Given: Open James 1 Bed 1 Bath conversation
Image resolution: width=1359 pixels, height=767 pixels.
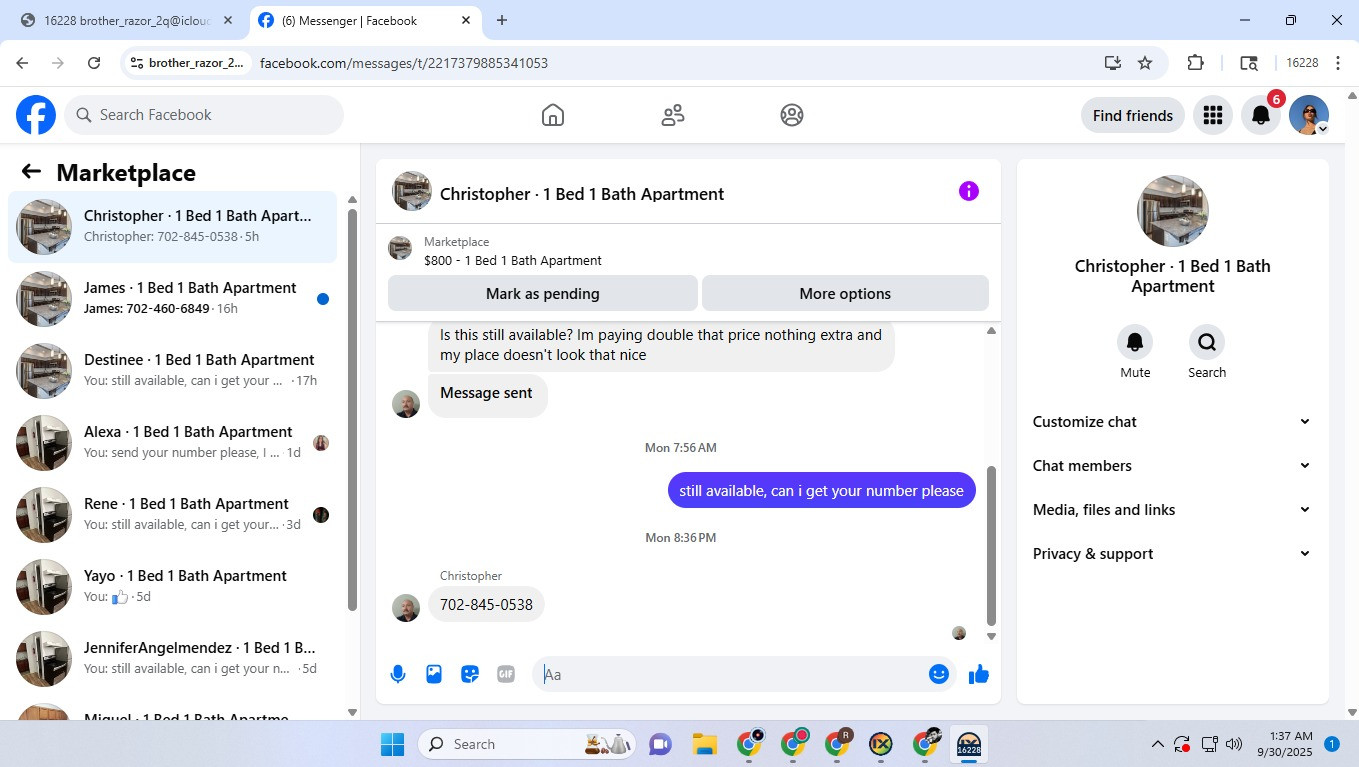Looking at the screenshot, I should 173,299.
